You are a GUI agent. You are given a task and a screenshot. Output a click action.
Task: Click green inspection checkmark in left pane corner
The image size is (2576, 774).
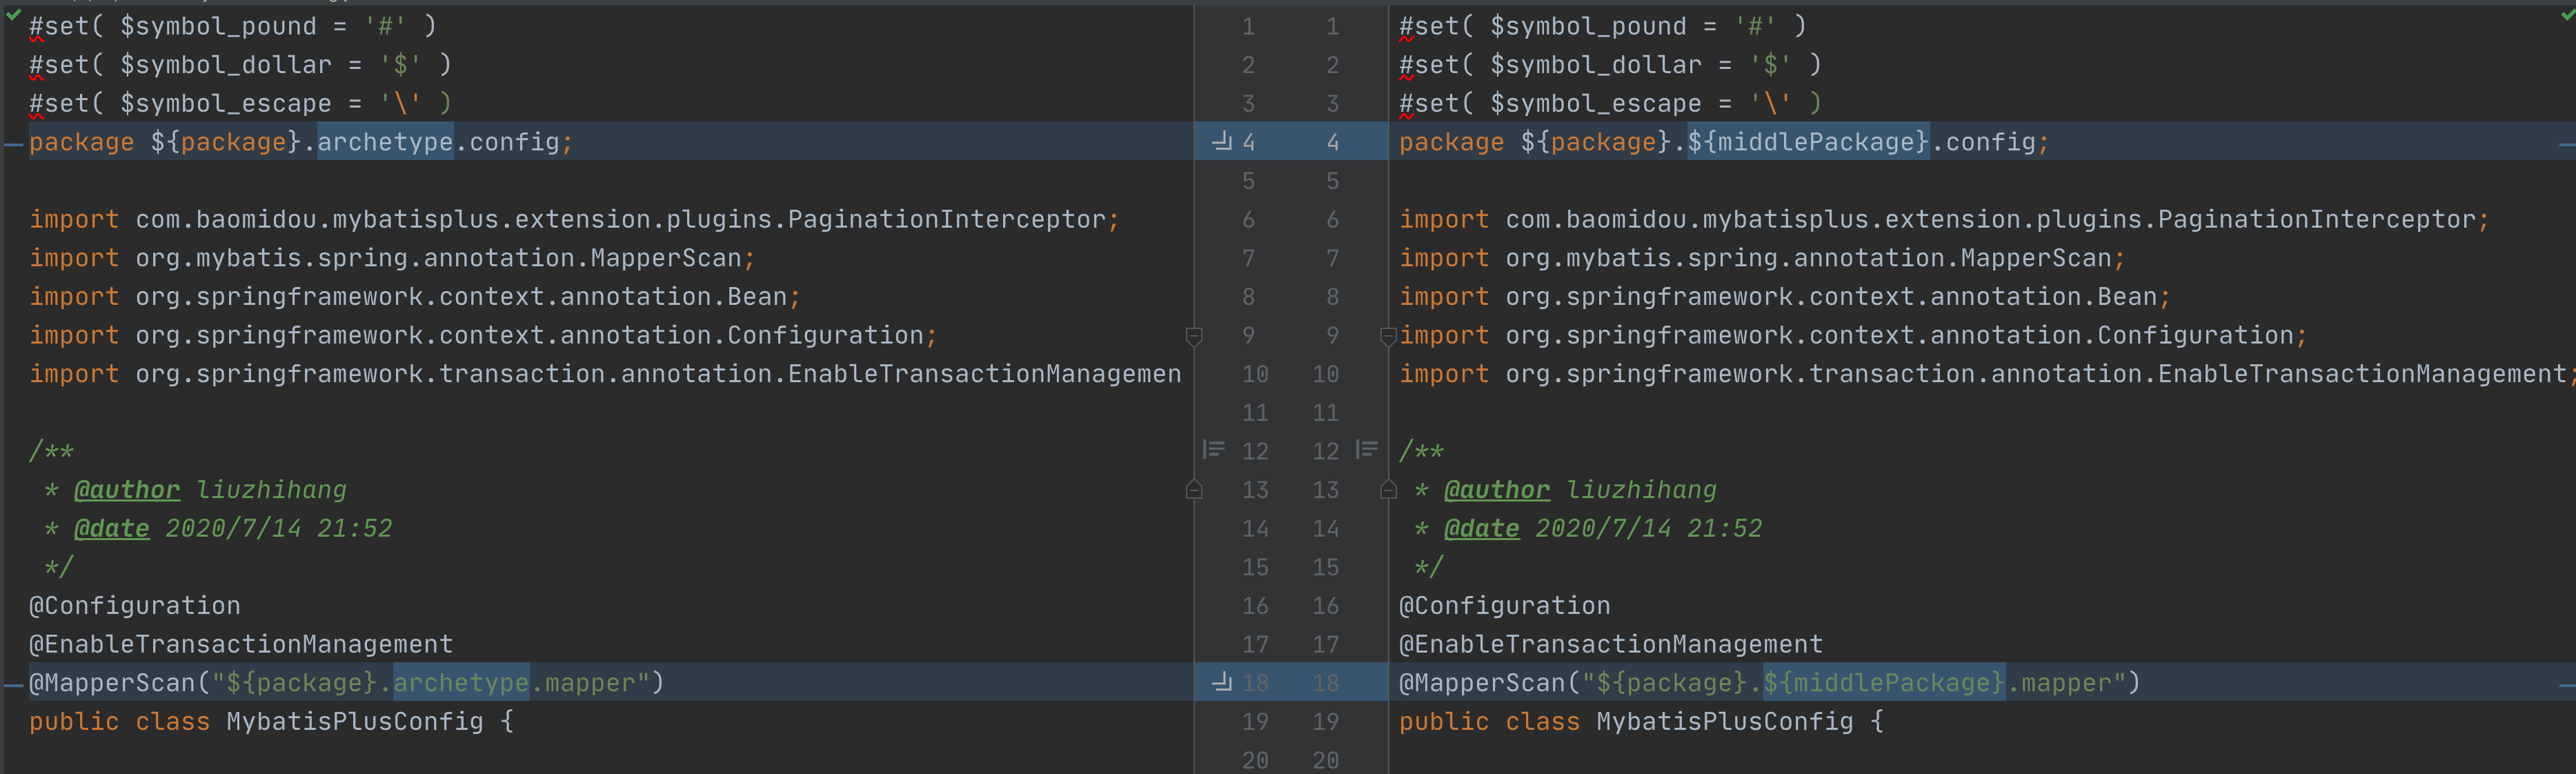(x=13, y=15)
